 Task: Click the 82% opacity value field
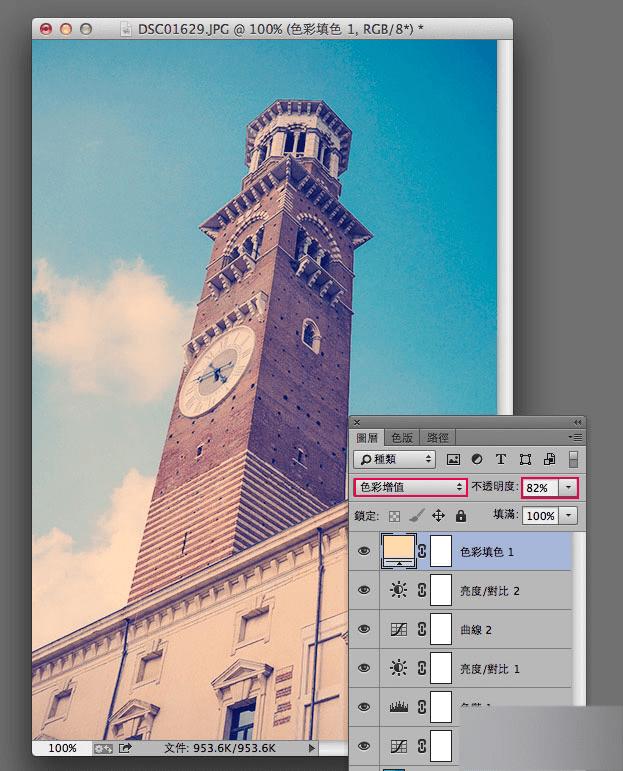541,487
